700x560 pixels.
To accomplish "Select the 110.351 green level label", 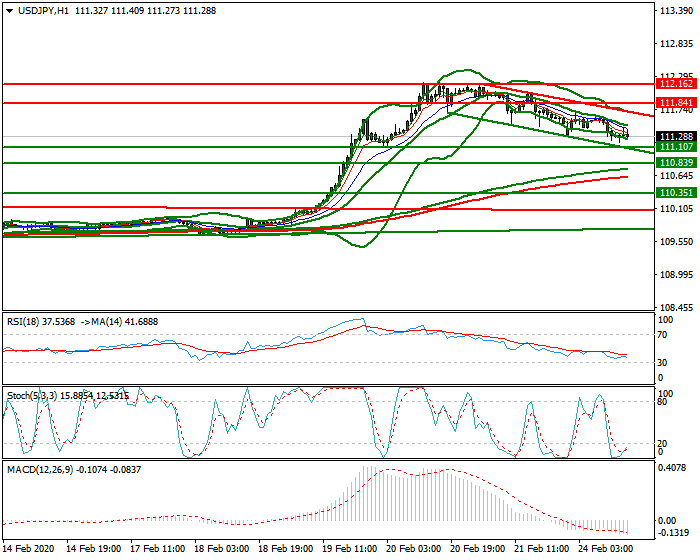I will pyautogui.click(x=676, y=193).
